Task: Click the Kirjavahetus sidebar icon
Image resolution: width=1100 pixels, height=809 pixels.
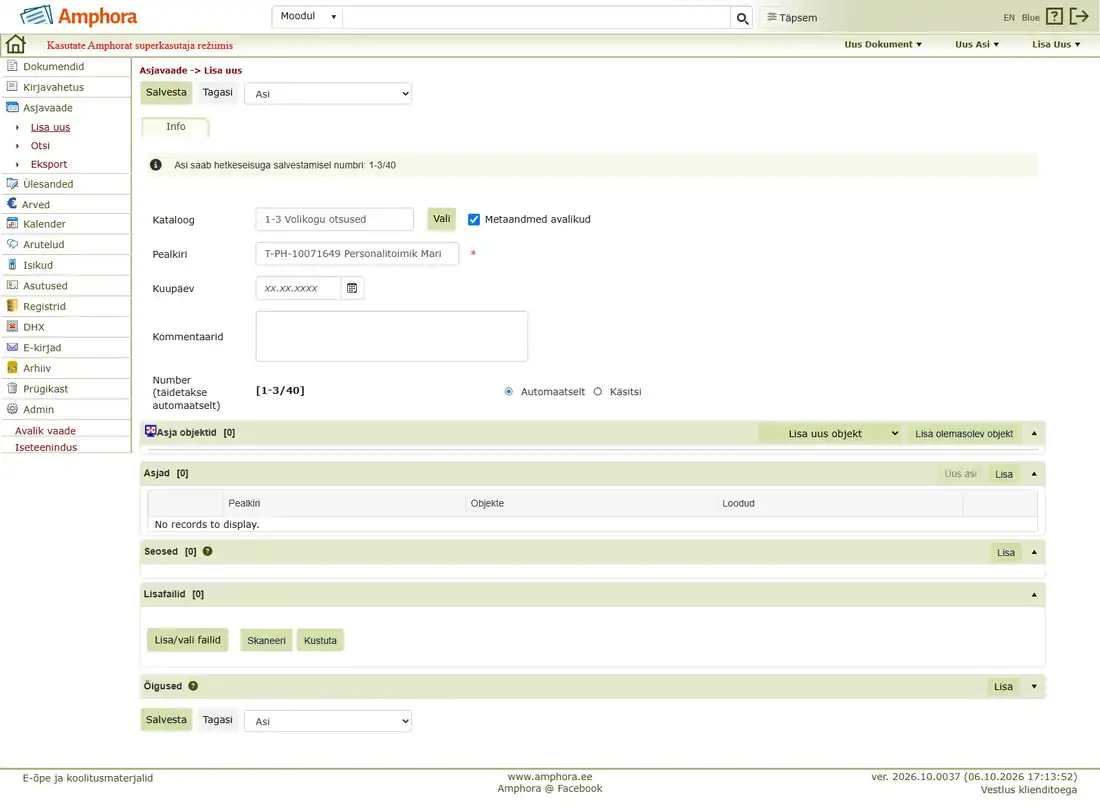Action: pyautogui.click(x=12, y=86)
